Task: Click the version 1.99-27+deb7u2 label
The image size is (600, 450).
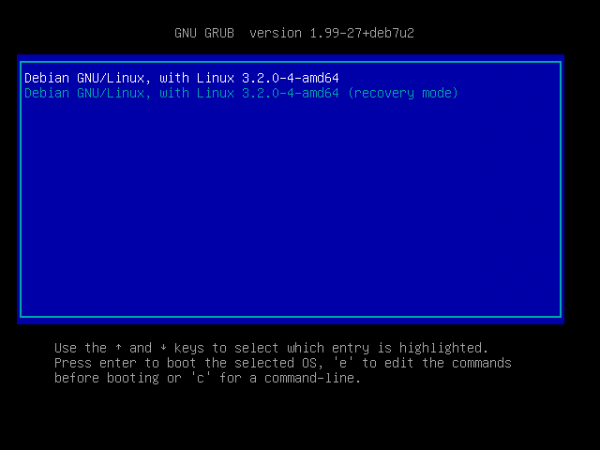Action: [332, 33]
